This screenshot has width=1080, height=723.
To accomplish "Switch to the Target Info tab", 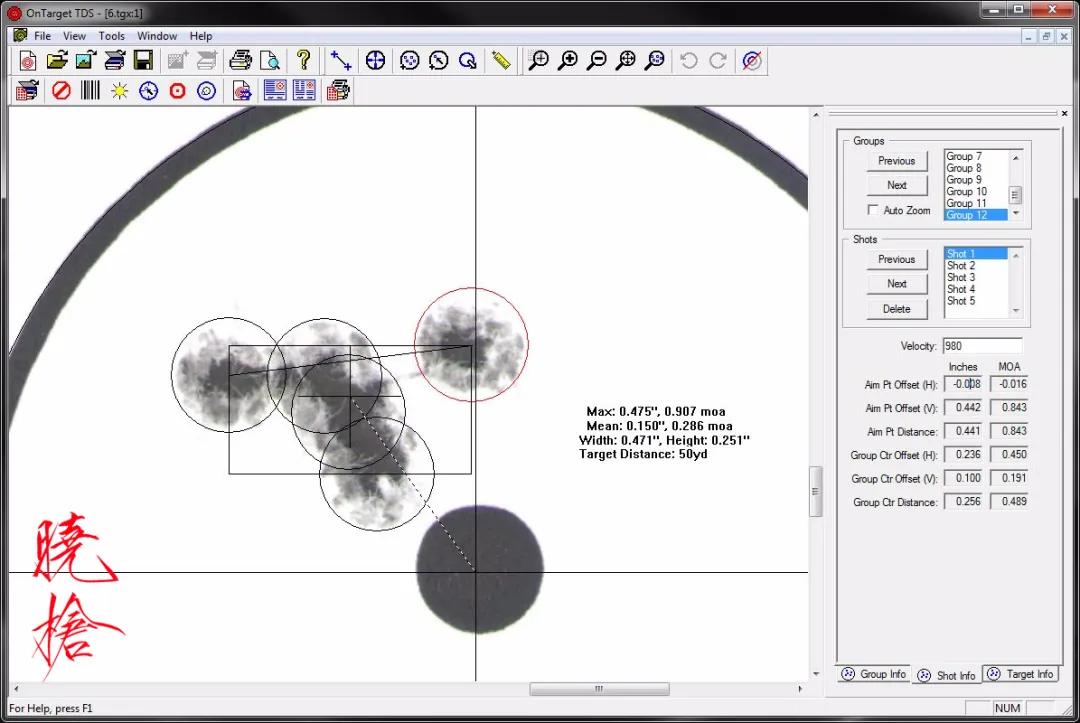I will tap(1020, 674).
